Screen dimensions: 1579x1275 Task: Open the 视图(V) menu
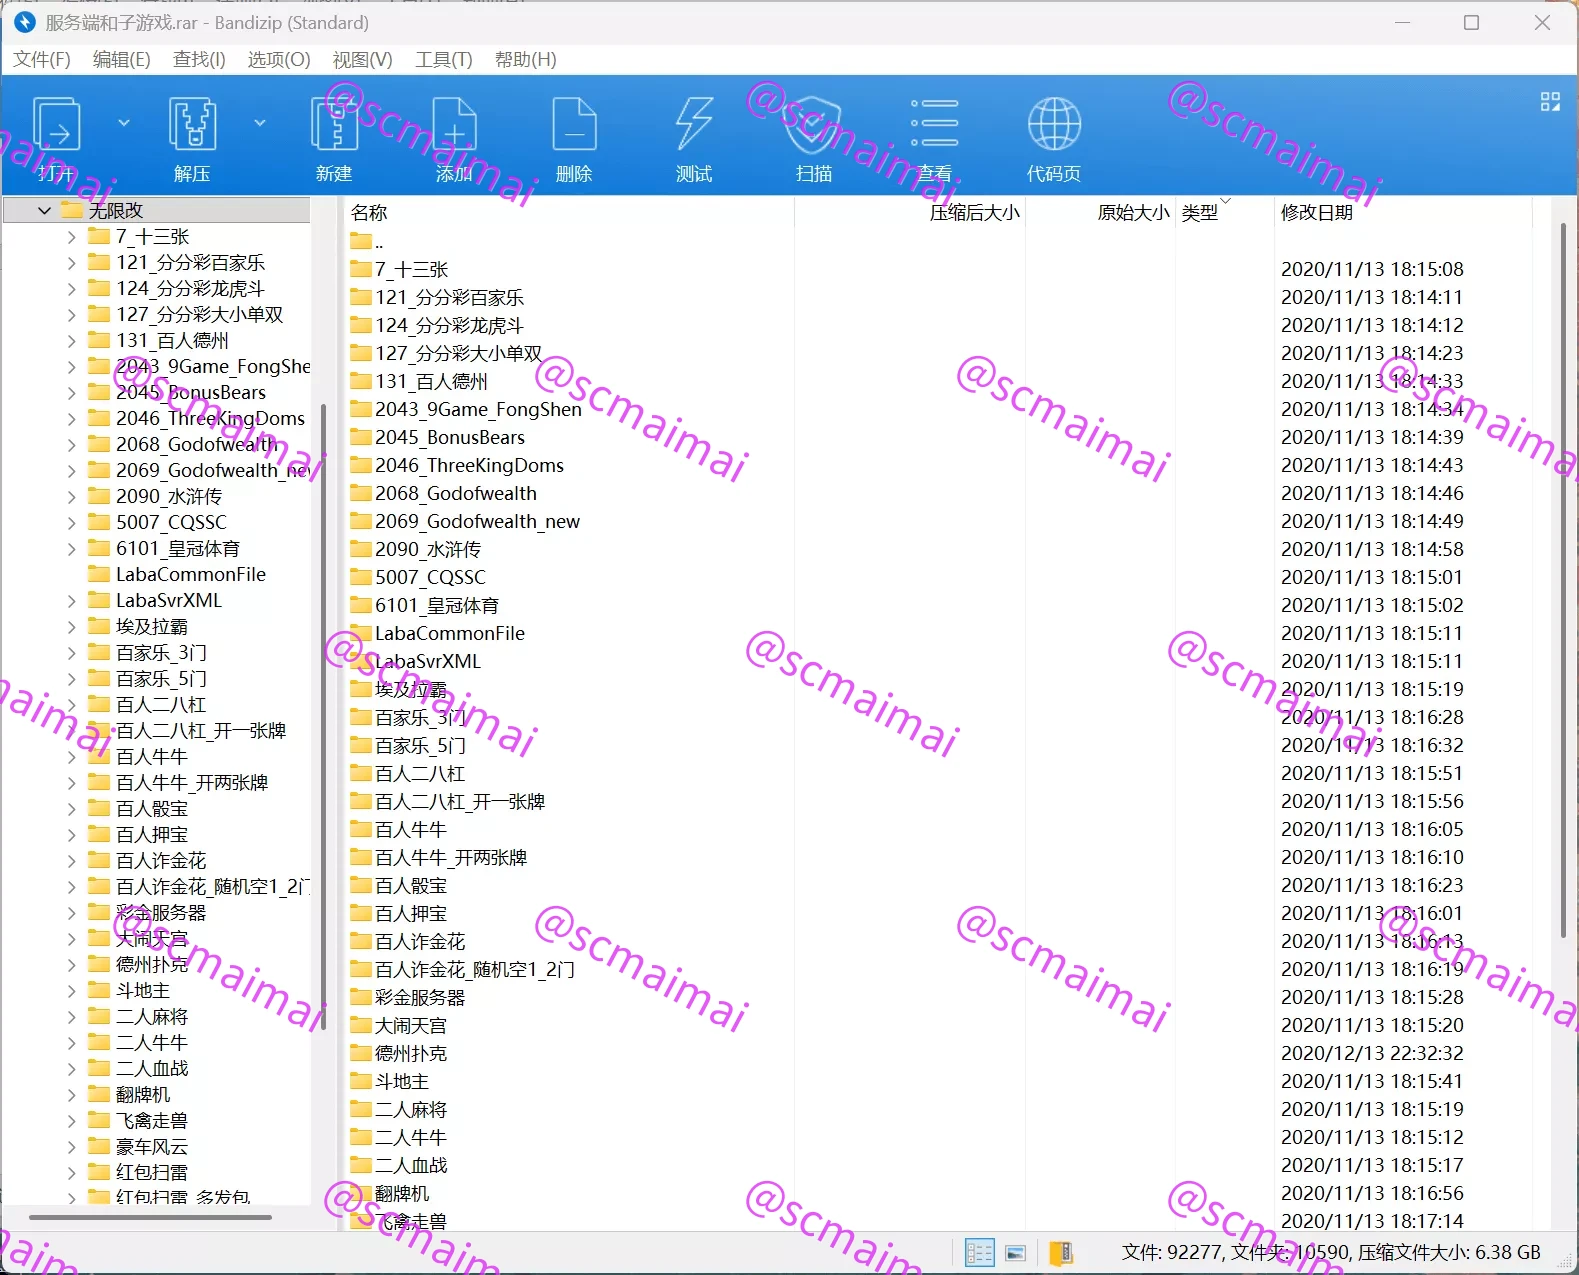click(x=362, y=59)
